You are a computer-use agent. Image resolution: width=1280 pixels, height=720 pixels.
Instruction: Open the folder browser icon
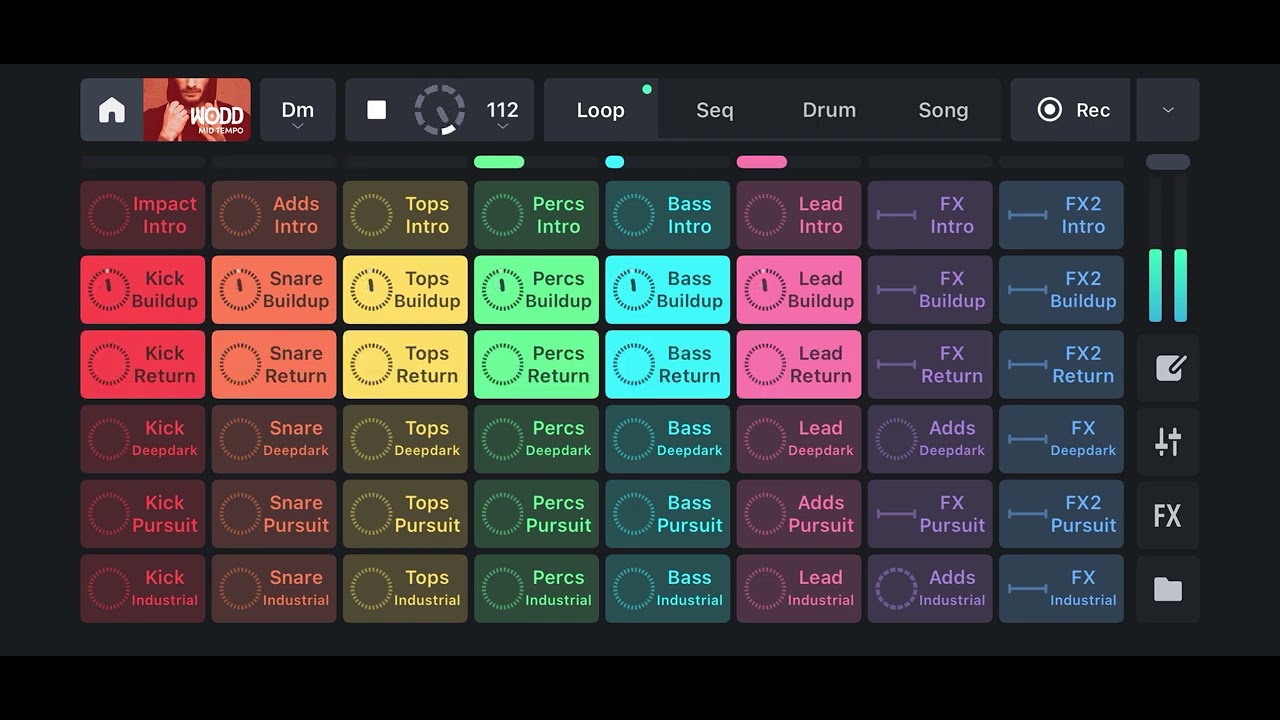pos(1168,590)
